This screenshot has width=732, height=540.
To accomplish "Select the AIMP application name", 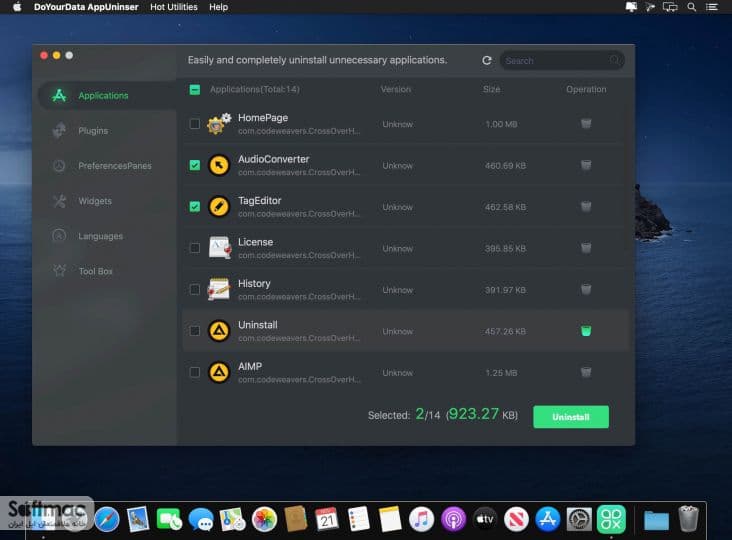I will click(250, 366).
